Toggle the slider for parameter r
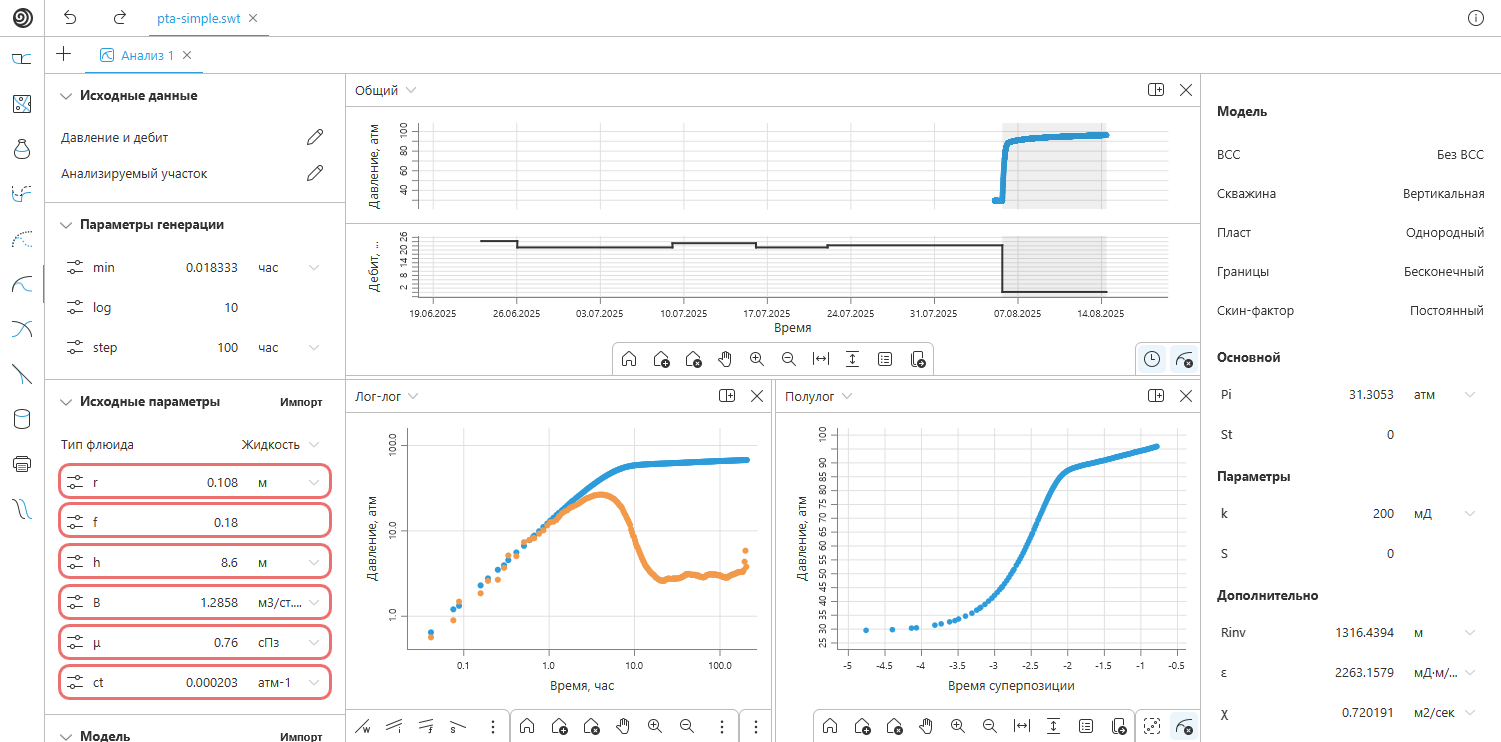This screenshot has width=1501, height=742. pyautogui.click(x=76, y=483)
